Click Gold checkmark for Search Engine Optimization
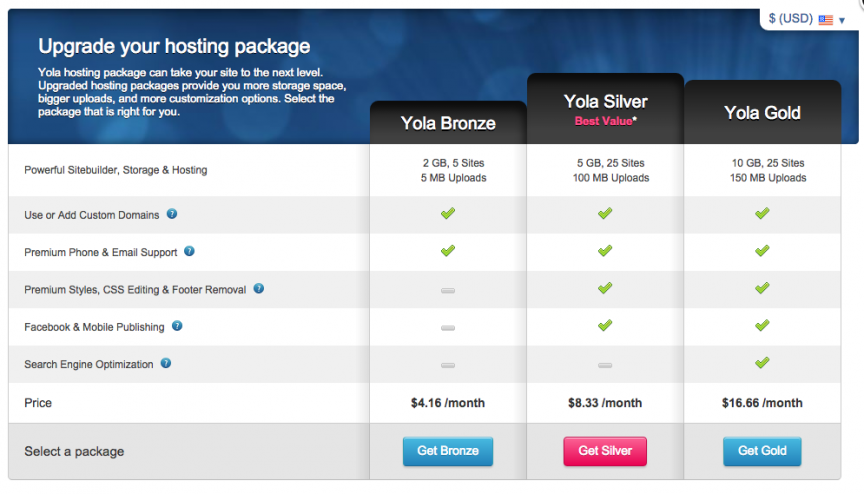Viewport: 864px width, 494px height. click(x=762, y=362)
